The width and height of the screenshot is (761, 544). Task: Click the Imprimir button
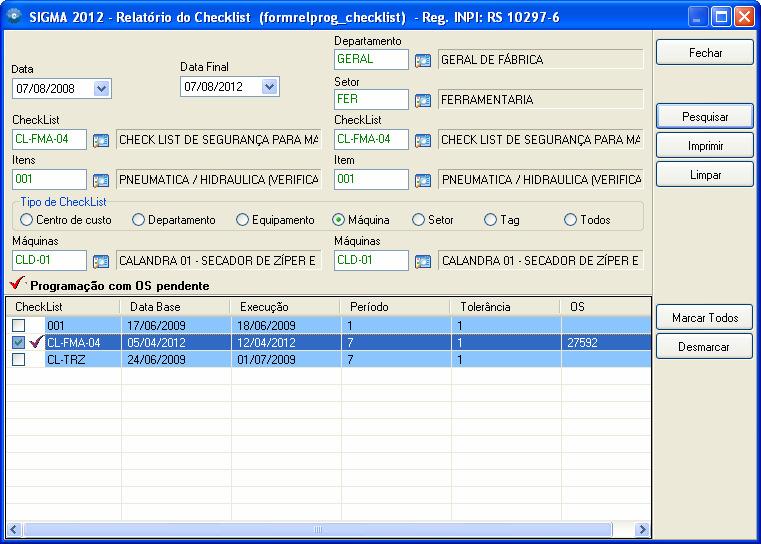(705, 146)
